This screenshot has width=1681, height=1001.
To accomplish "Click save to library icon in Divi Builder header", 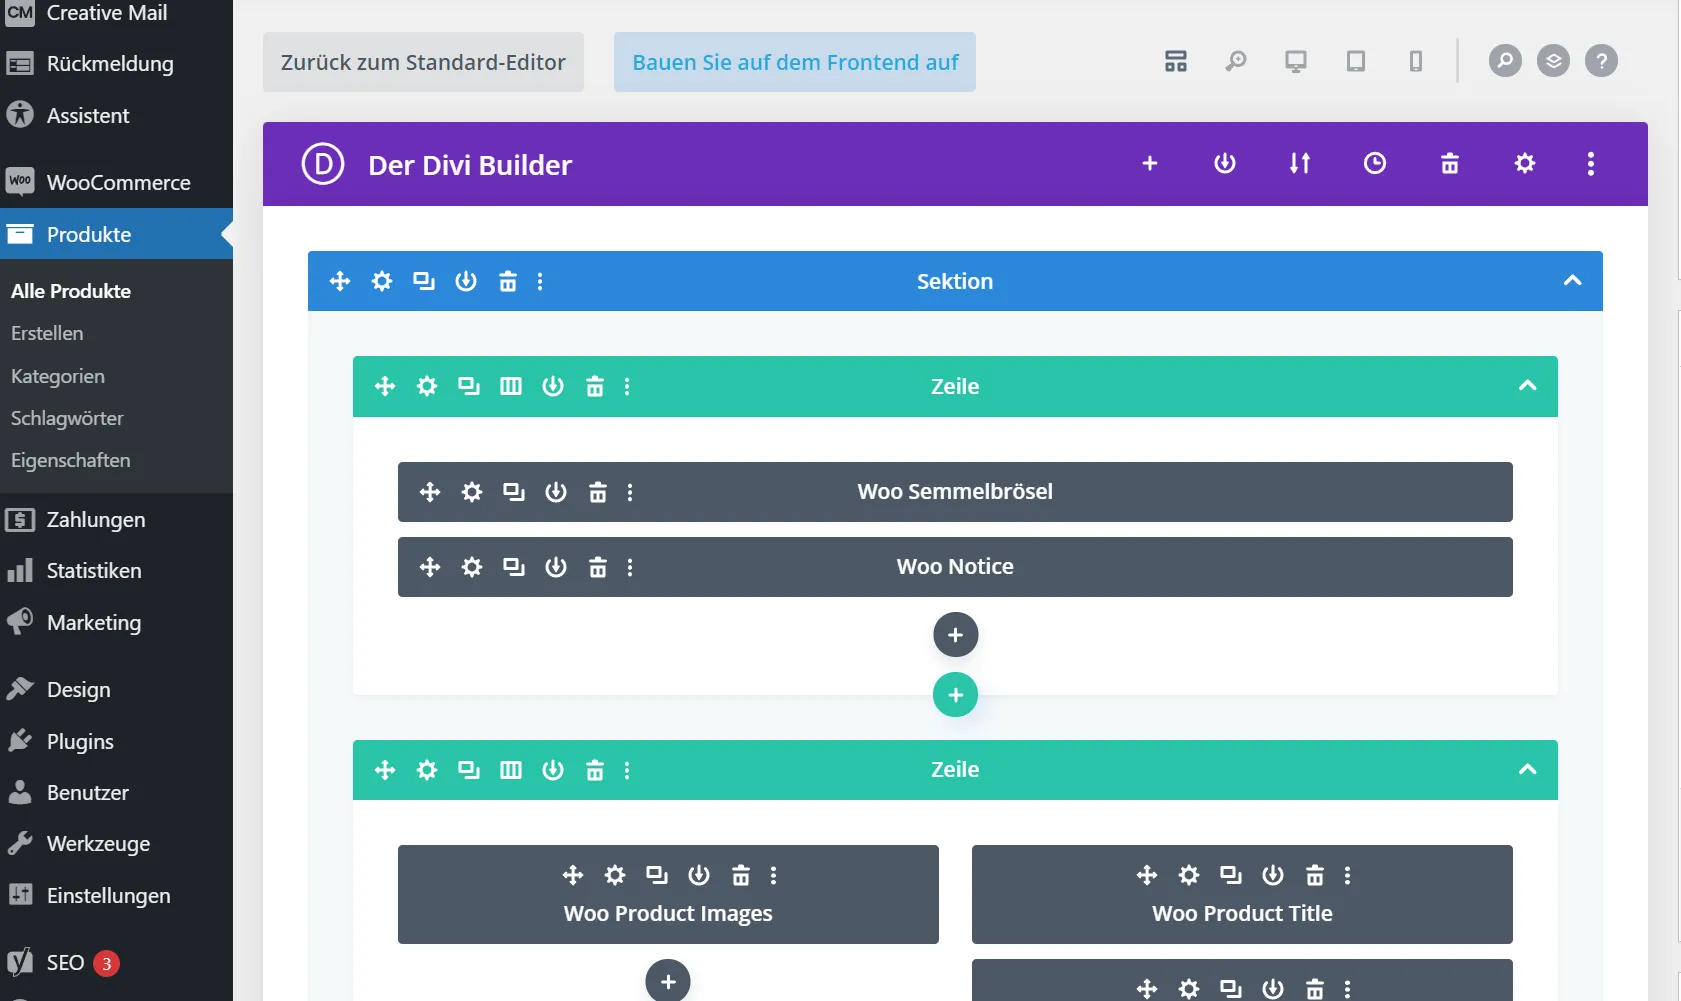I will (1225, 163).
